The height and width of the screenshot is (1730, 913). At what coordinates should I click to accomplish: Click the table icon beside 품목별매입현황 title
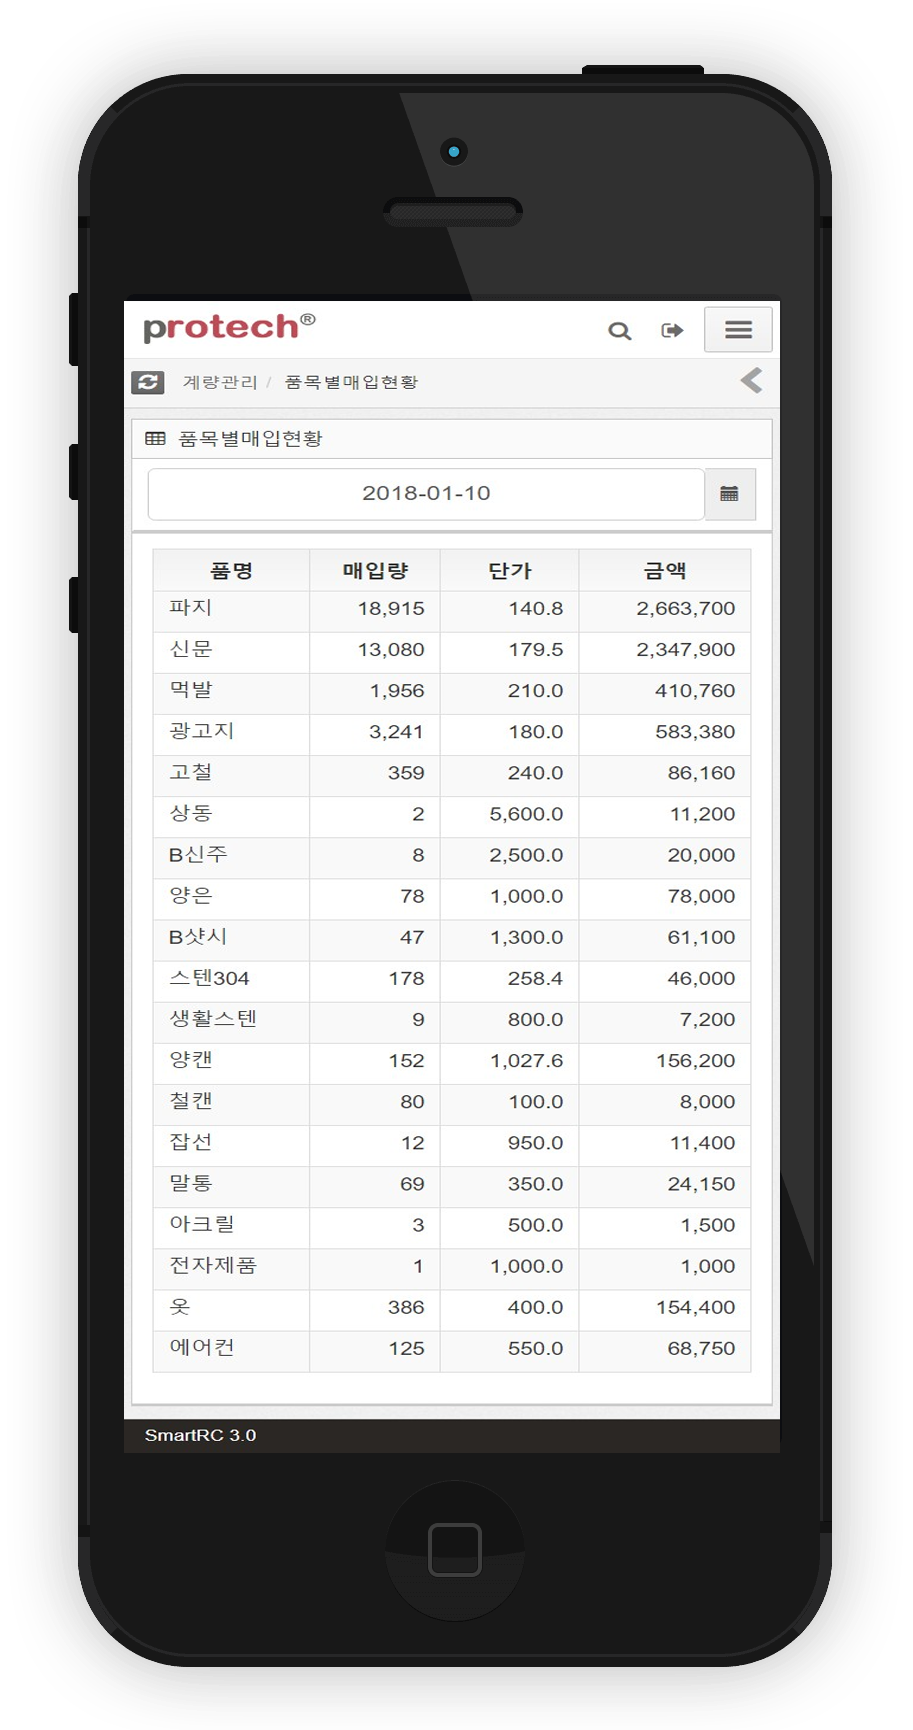pos(155,438)
